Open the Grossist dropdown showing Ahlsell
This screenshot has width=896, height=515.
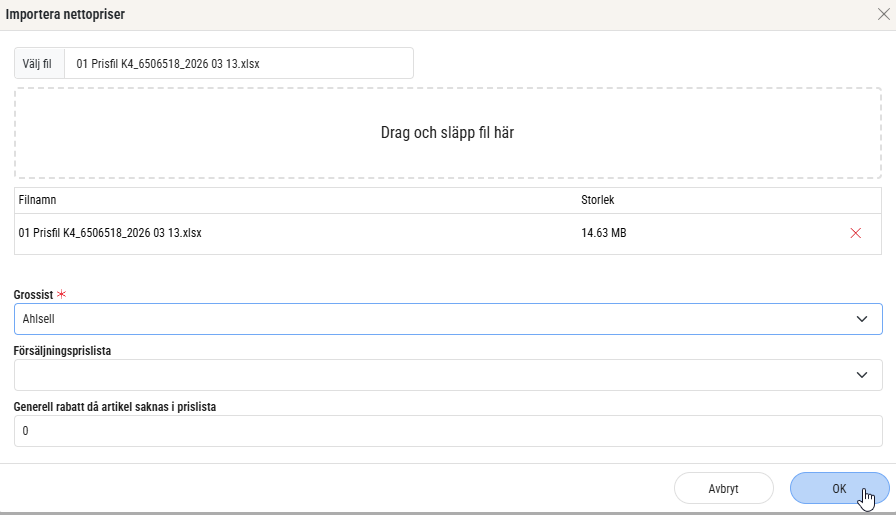click(430, 319)
